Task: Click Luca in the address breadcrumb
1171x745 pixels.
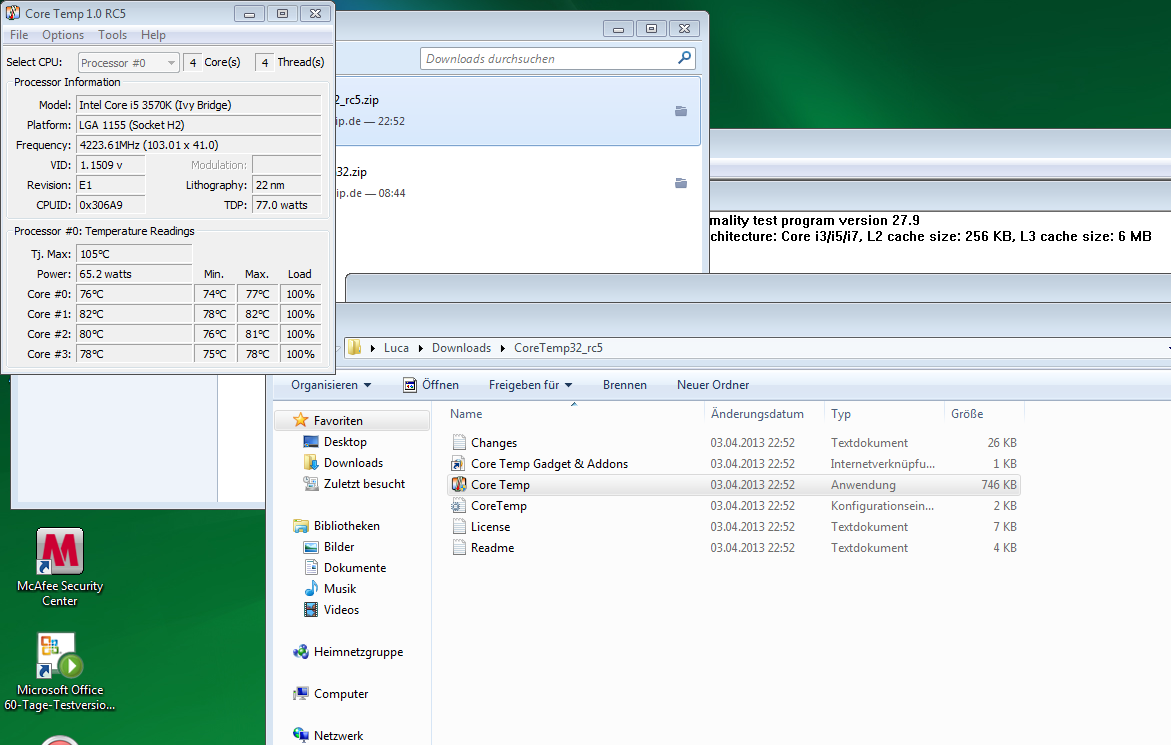Action: coord(396,348)
